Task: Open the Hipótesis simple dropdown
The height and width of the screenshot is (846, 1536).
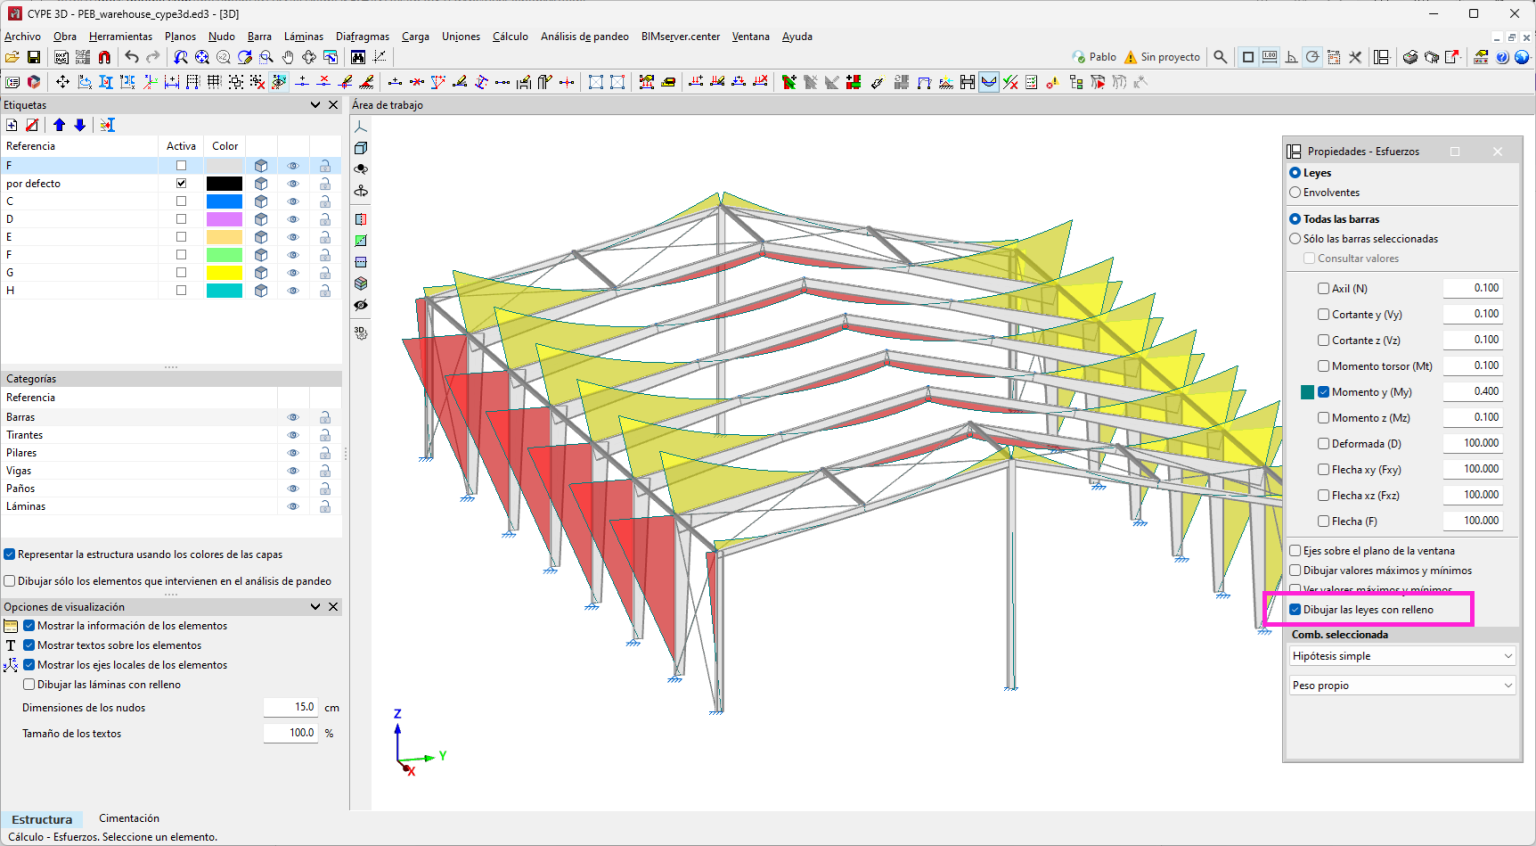Action: point(1401,656)
